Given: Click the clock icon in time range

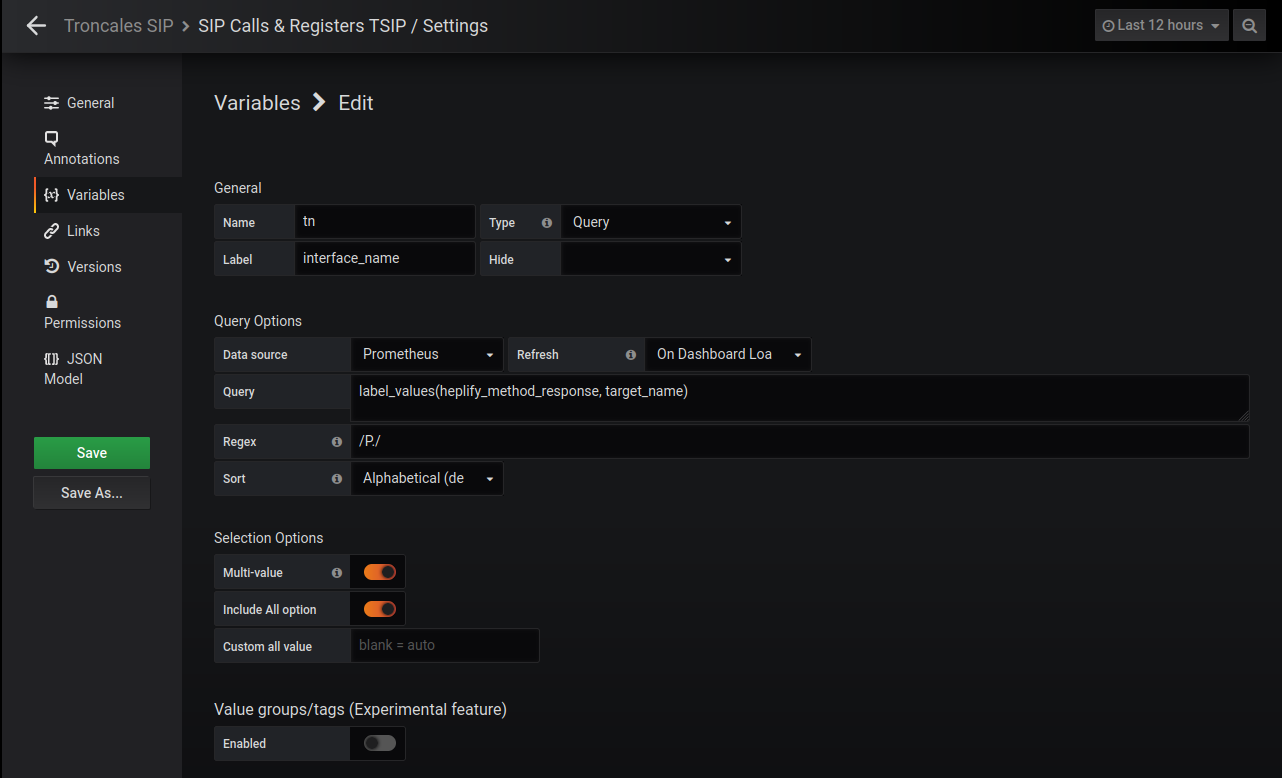Looking at the screenshot, I should (x=1108, y=26).
